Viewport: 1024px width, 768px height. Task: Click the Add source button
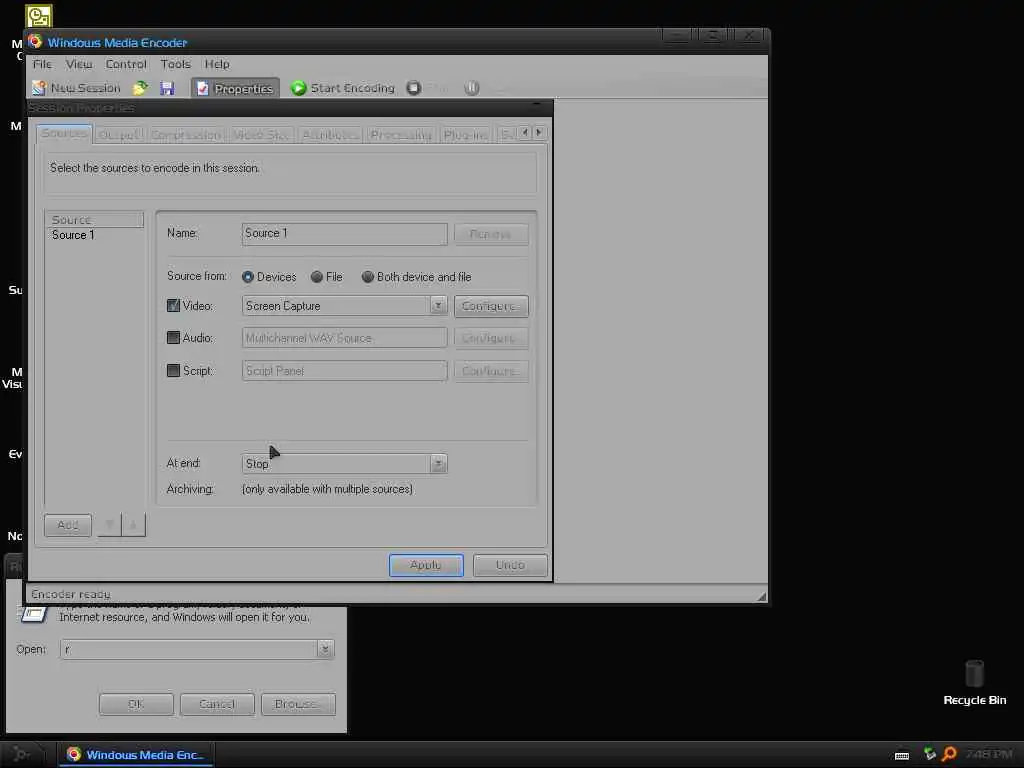68,525
